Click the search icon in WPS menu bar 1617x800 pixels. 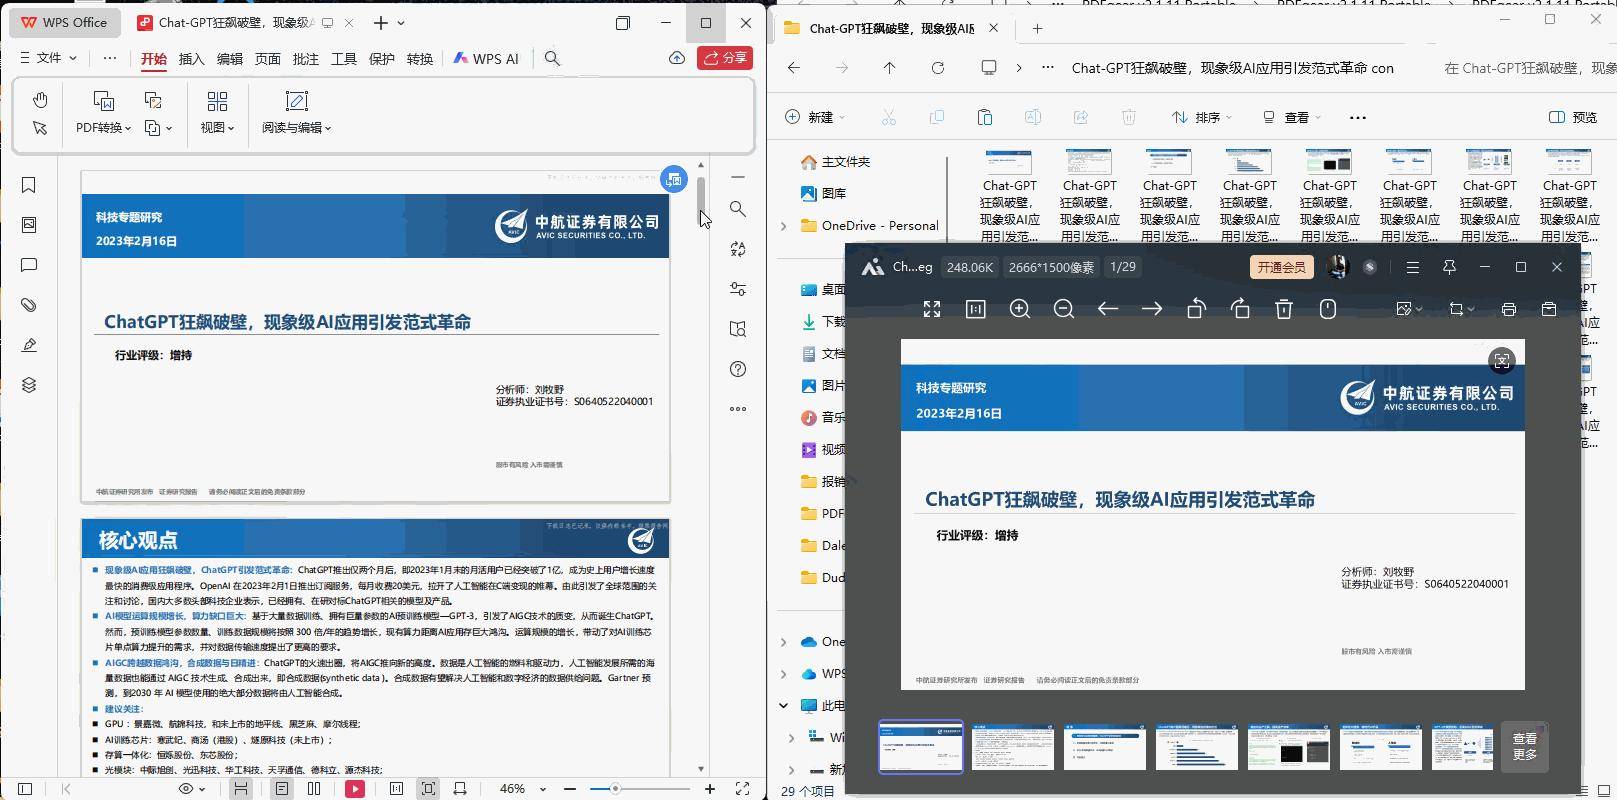[x=552, y=59]
